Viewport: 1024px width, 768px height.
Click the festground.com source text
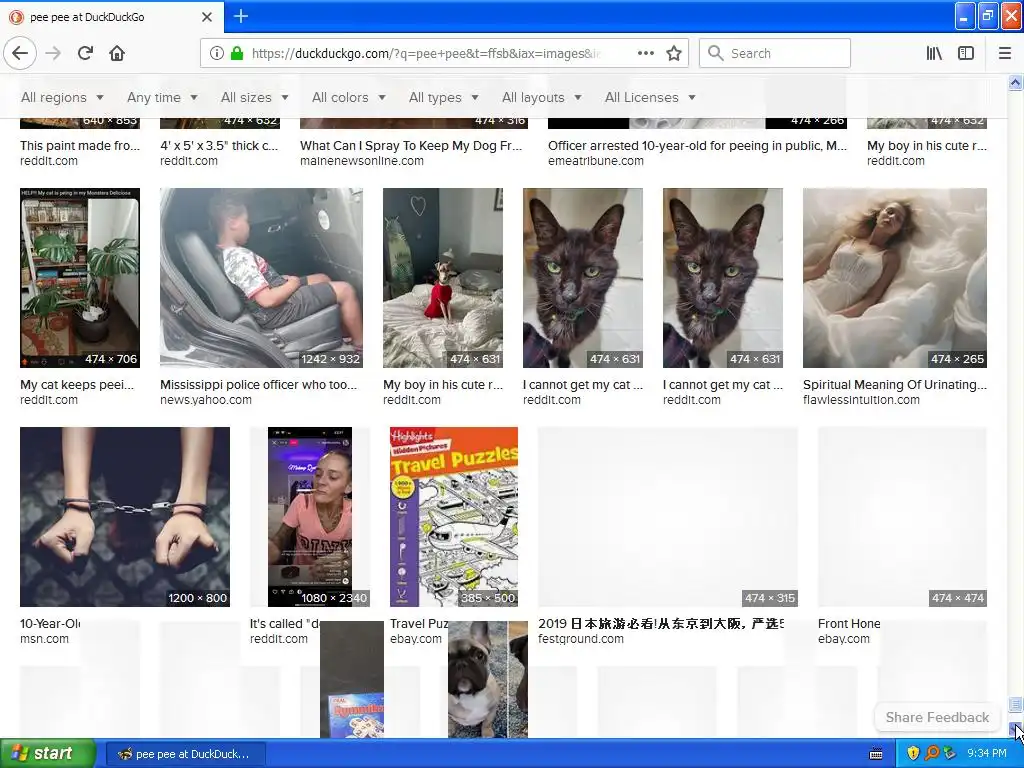tap(581, 639)
